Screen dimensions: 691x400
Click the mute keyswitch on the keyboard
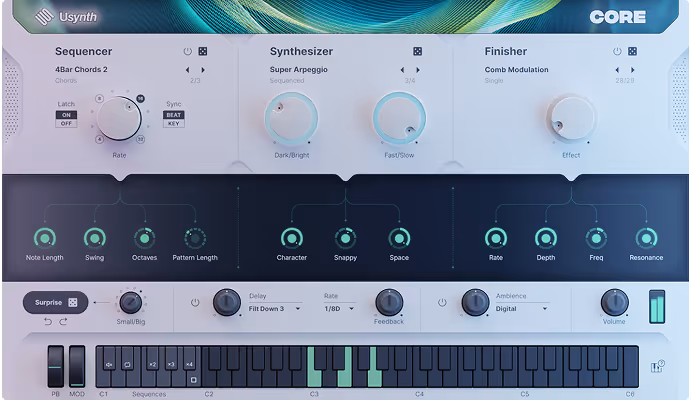click(x=109, y=364)
